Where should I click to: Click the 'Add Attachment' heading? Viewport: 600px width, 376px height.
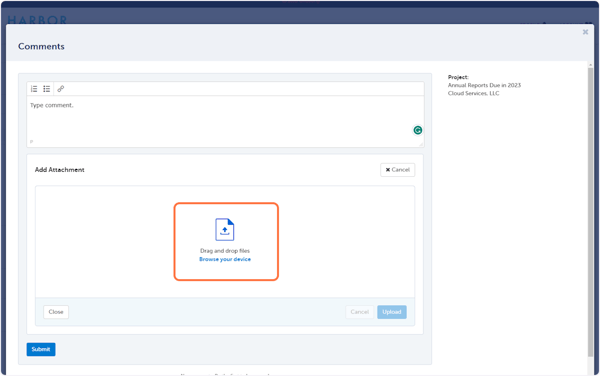pos(60,170)
